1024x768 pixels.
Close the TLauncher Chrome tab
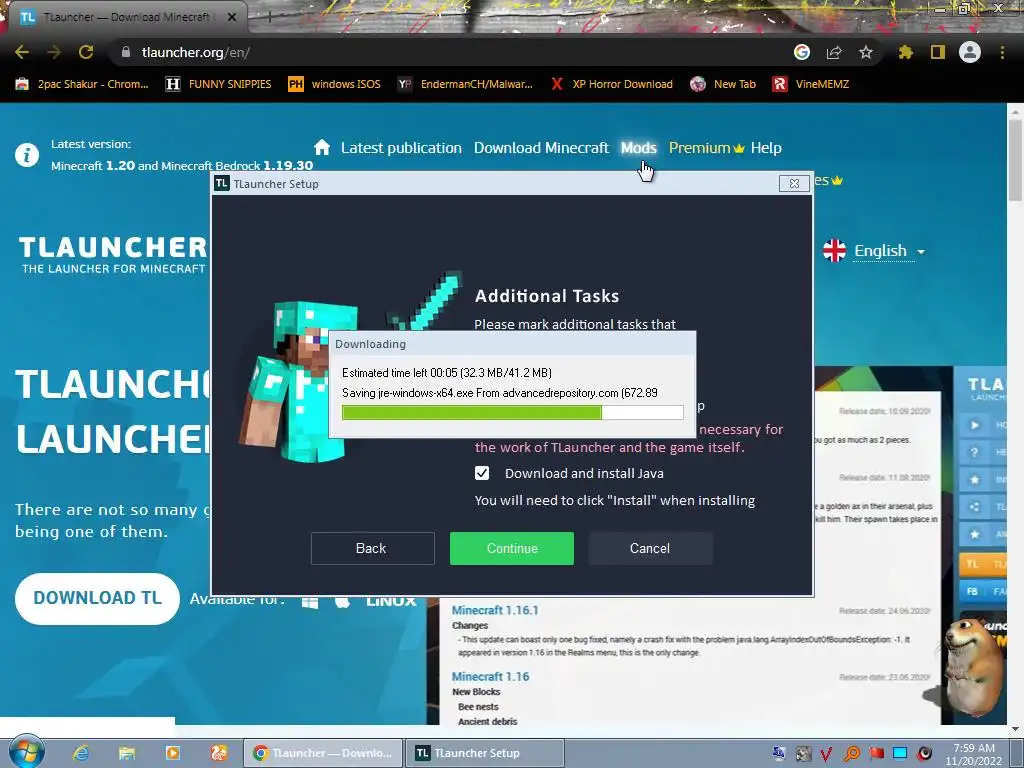[232, 17]
